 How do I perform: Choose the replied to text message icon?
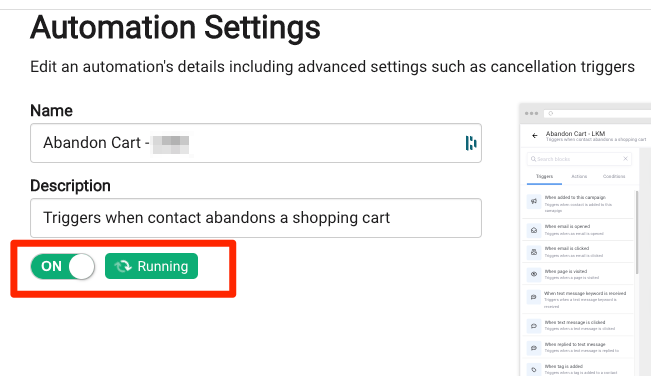(x=534, y=348)
